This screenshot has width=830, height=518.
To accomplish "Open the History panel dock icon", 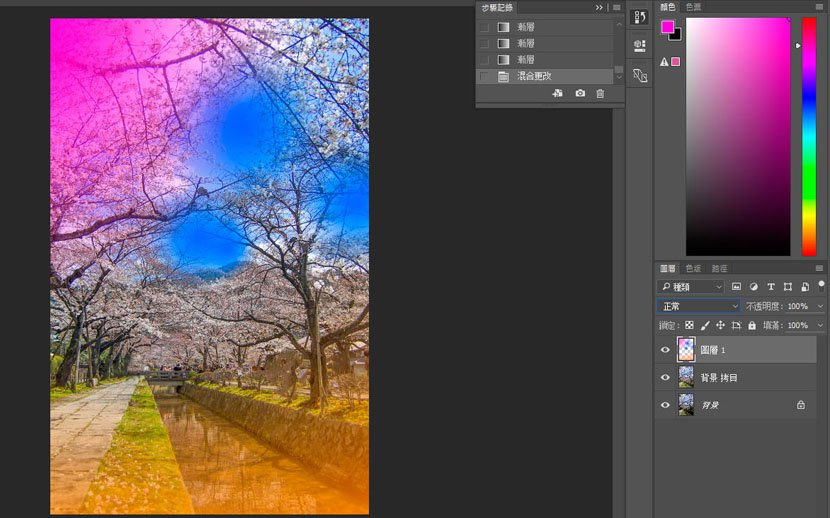I will click(639, 17).
